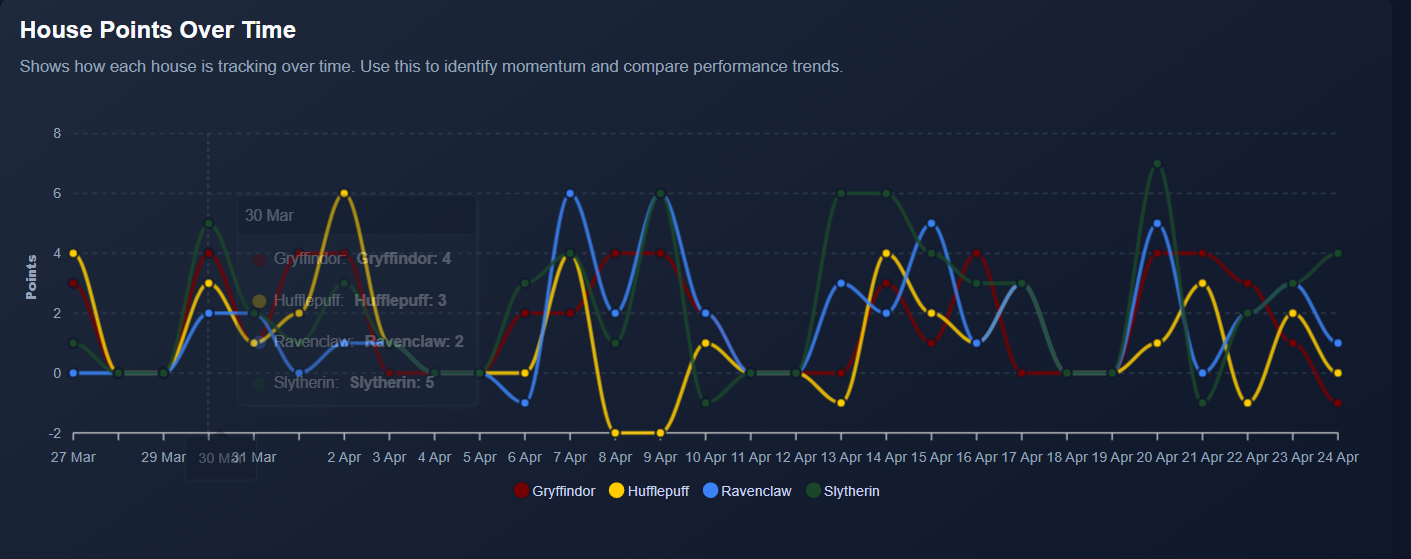Select Ravenclaw 5-point marker on 15 Apr
The width and height of the screenshot is (1411, 559).
tap(931, 223)
